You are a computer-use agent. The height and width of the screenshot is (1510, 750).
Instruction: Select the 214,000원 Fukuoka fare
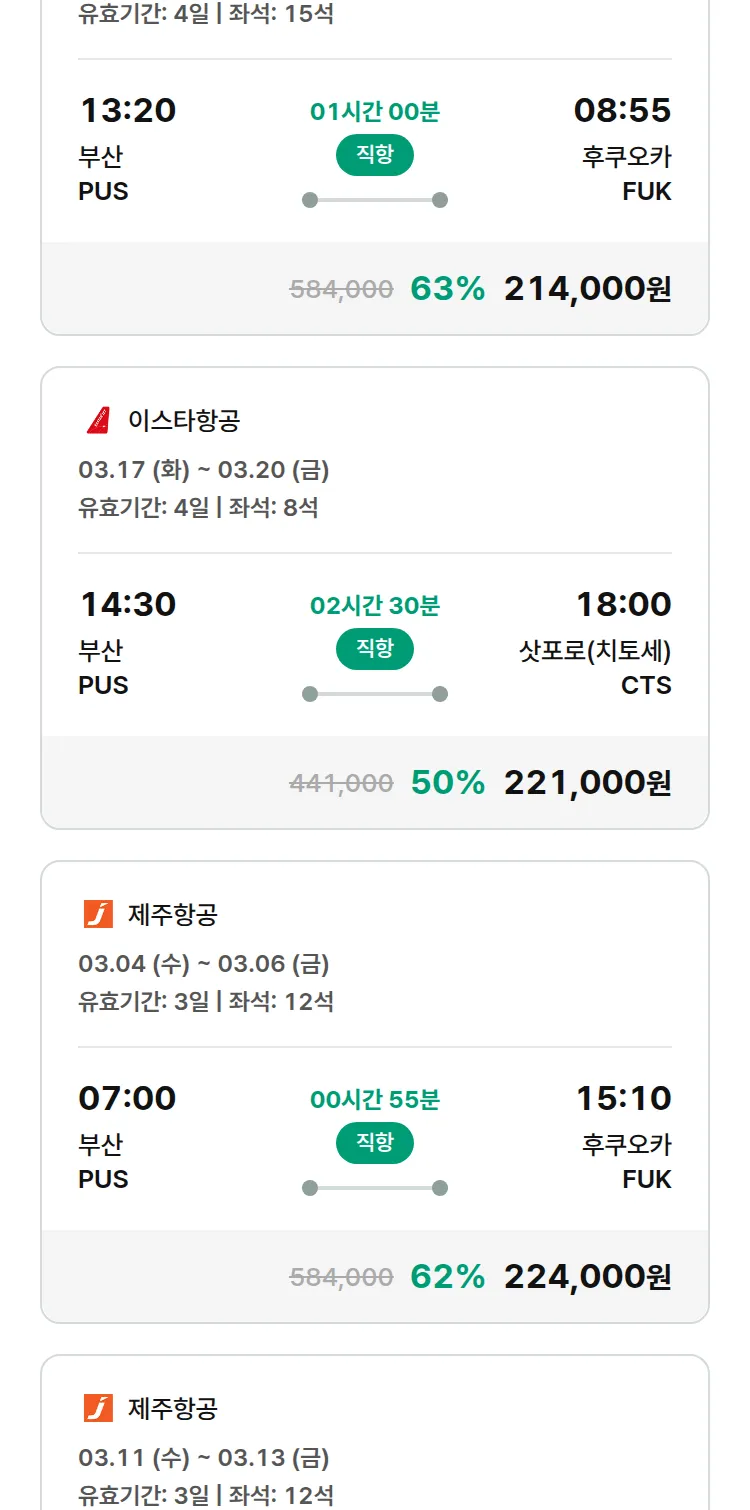pos(587,289)
